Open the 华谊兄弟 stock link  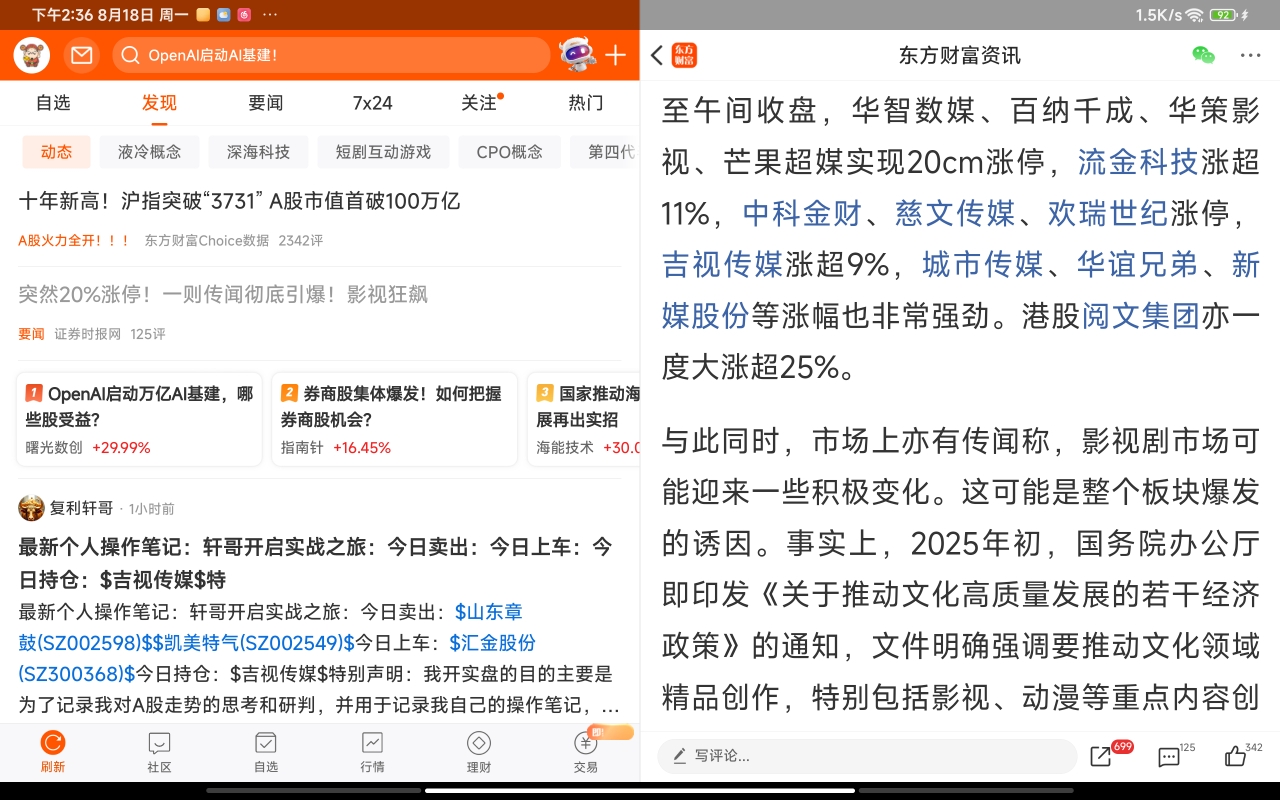[x=1137, y=265]
